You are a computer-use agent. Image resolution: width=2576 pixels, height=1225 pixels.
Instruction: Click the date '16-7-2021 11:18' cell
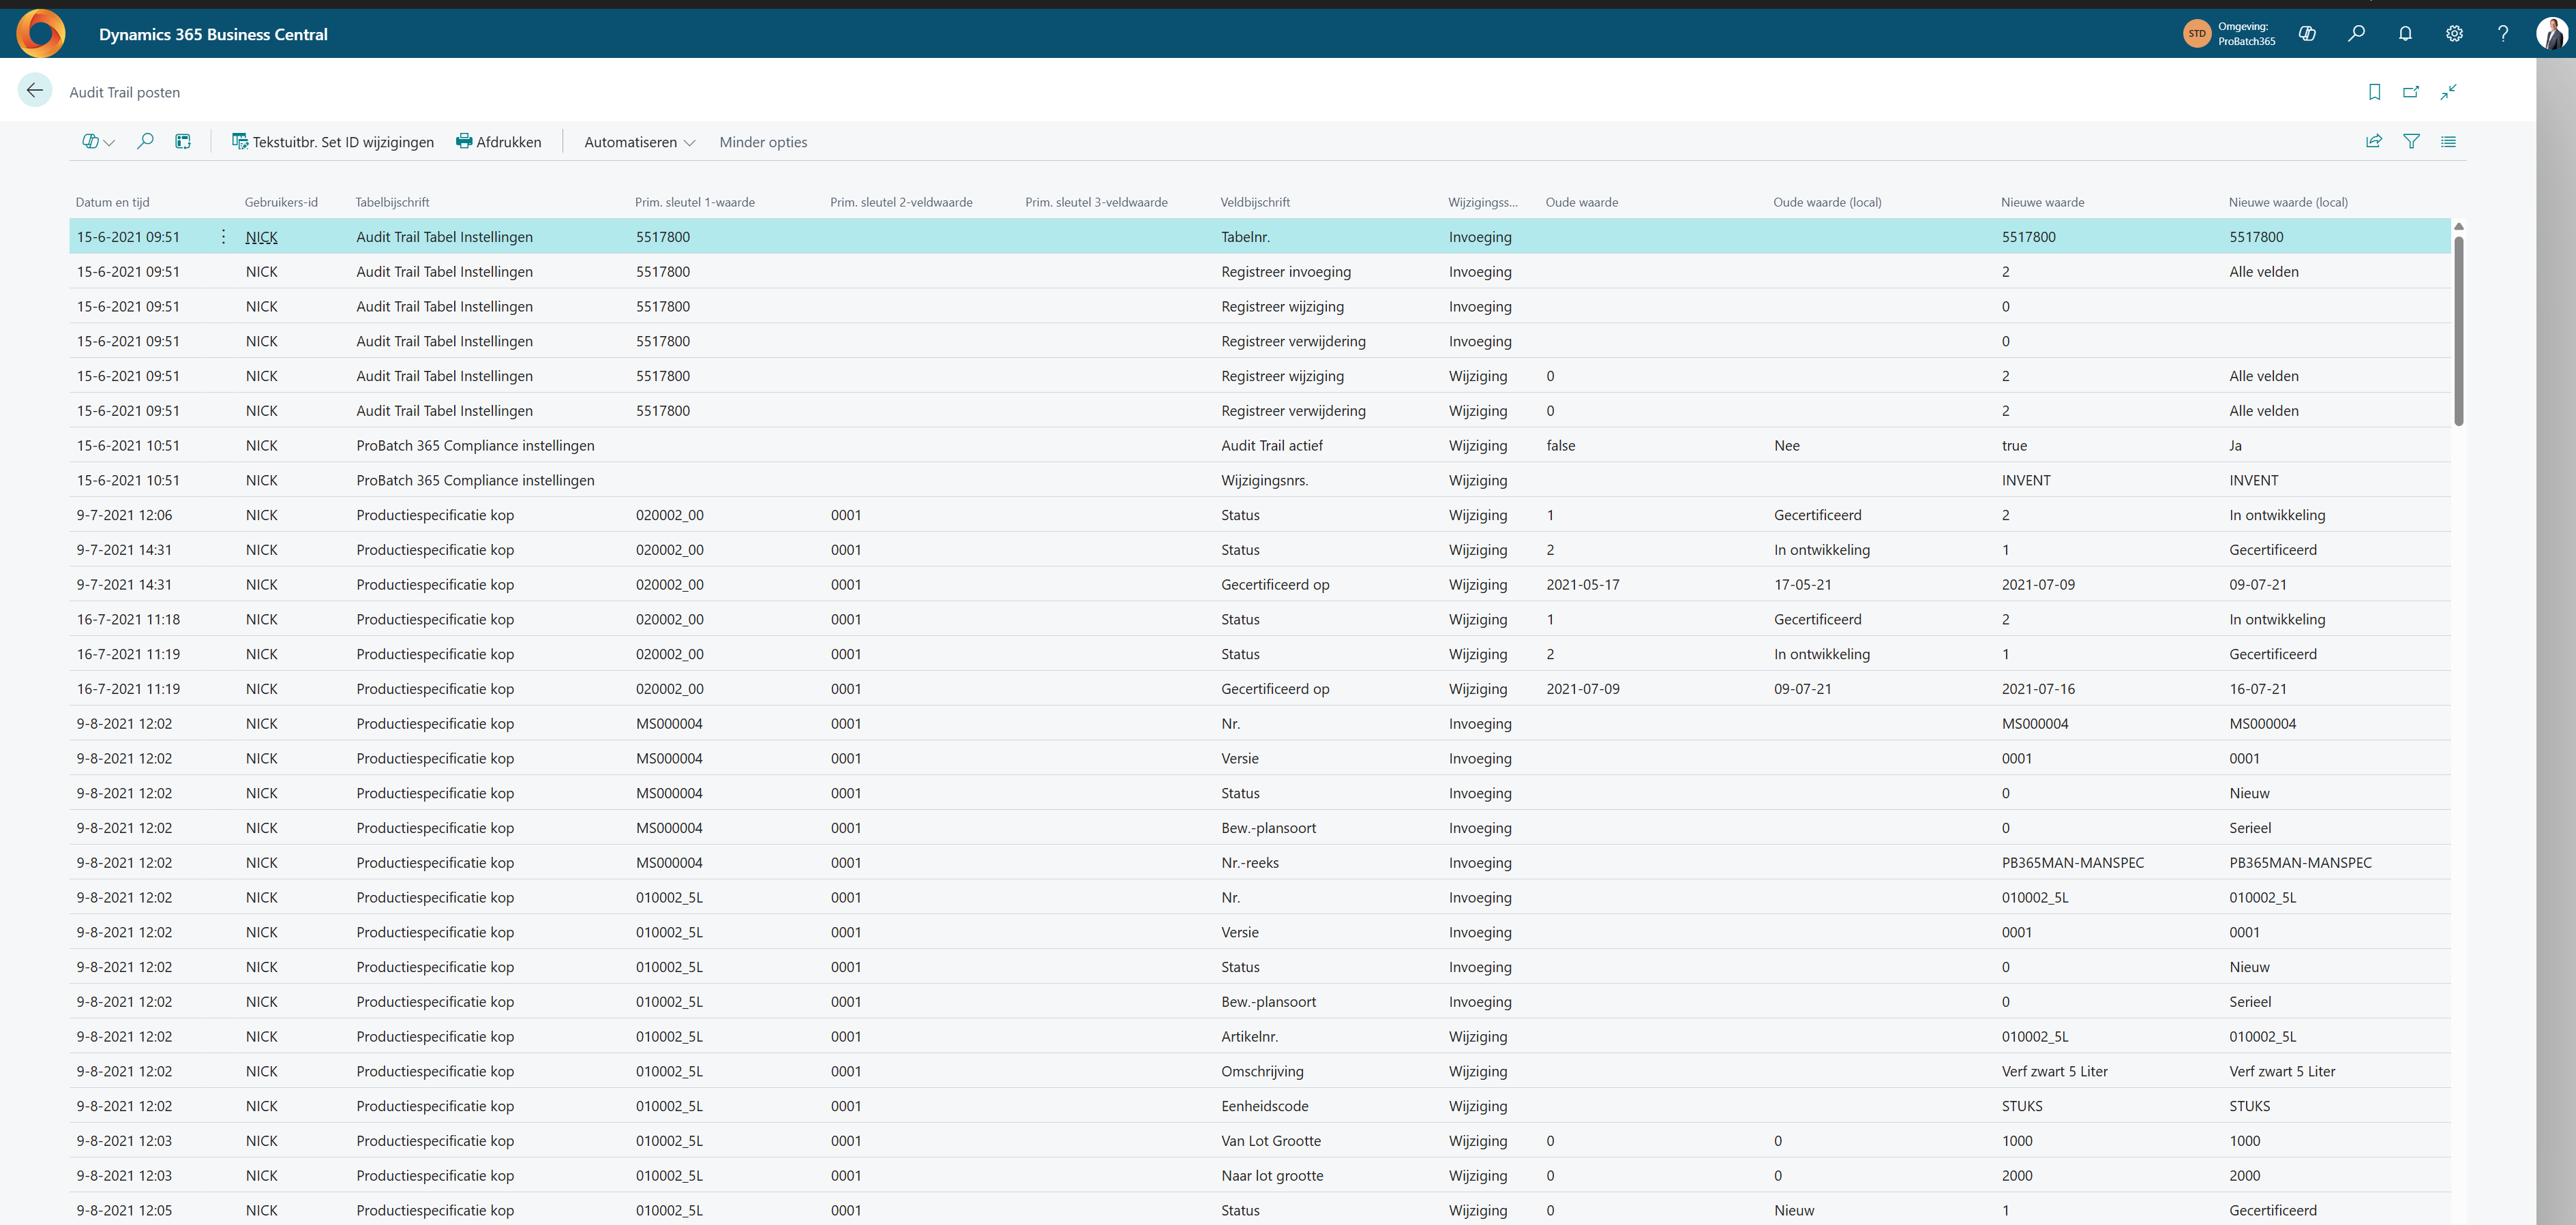128,620
